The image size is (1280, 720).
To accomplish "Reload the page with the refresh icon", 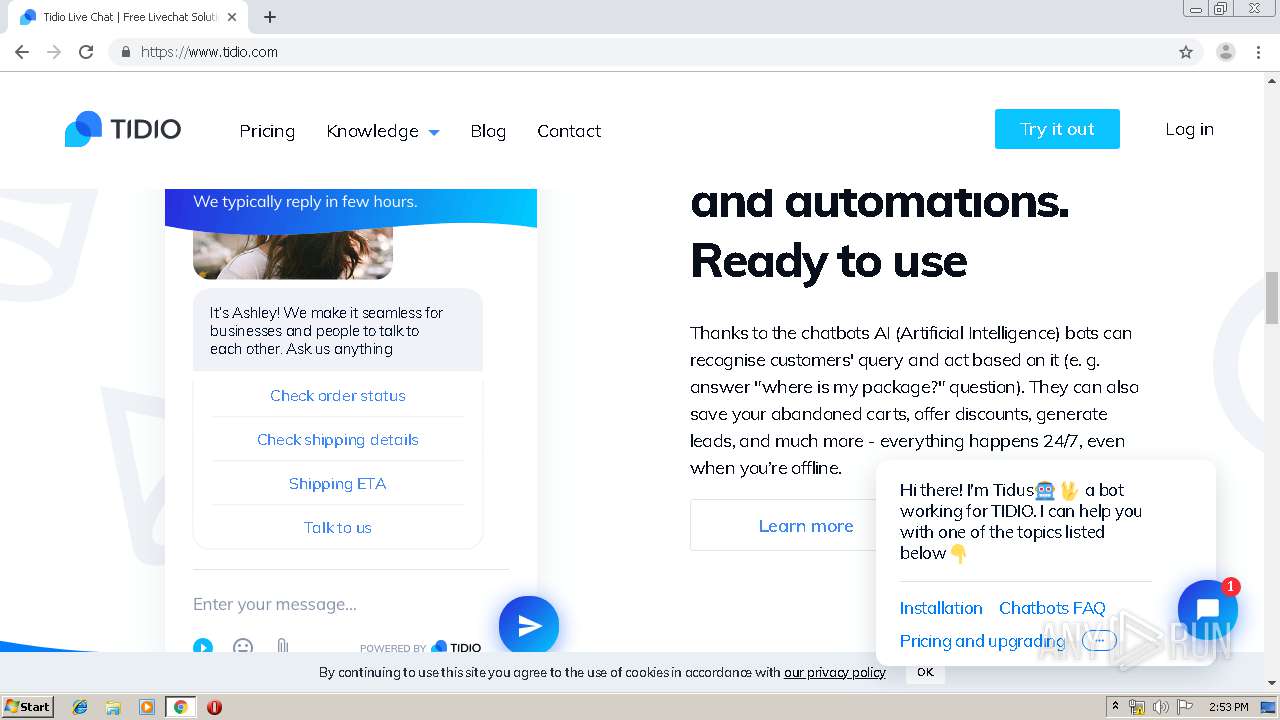I will click(x=86, y=52).
